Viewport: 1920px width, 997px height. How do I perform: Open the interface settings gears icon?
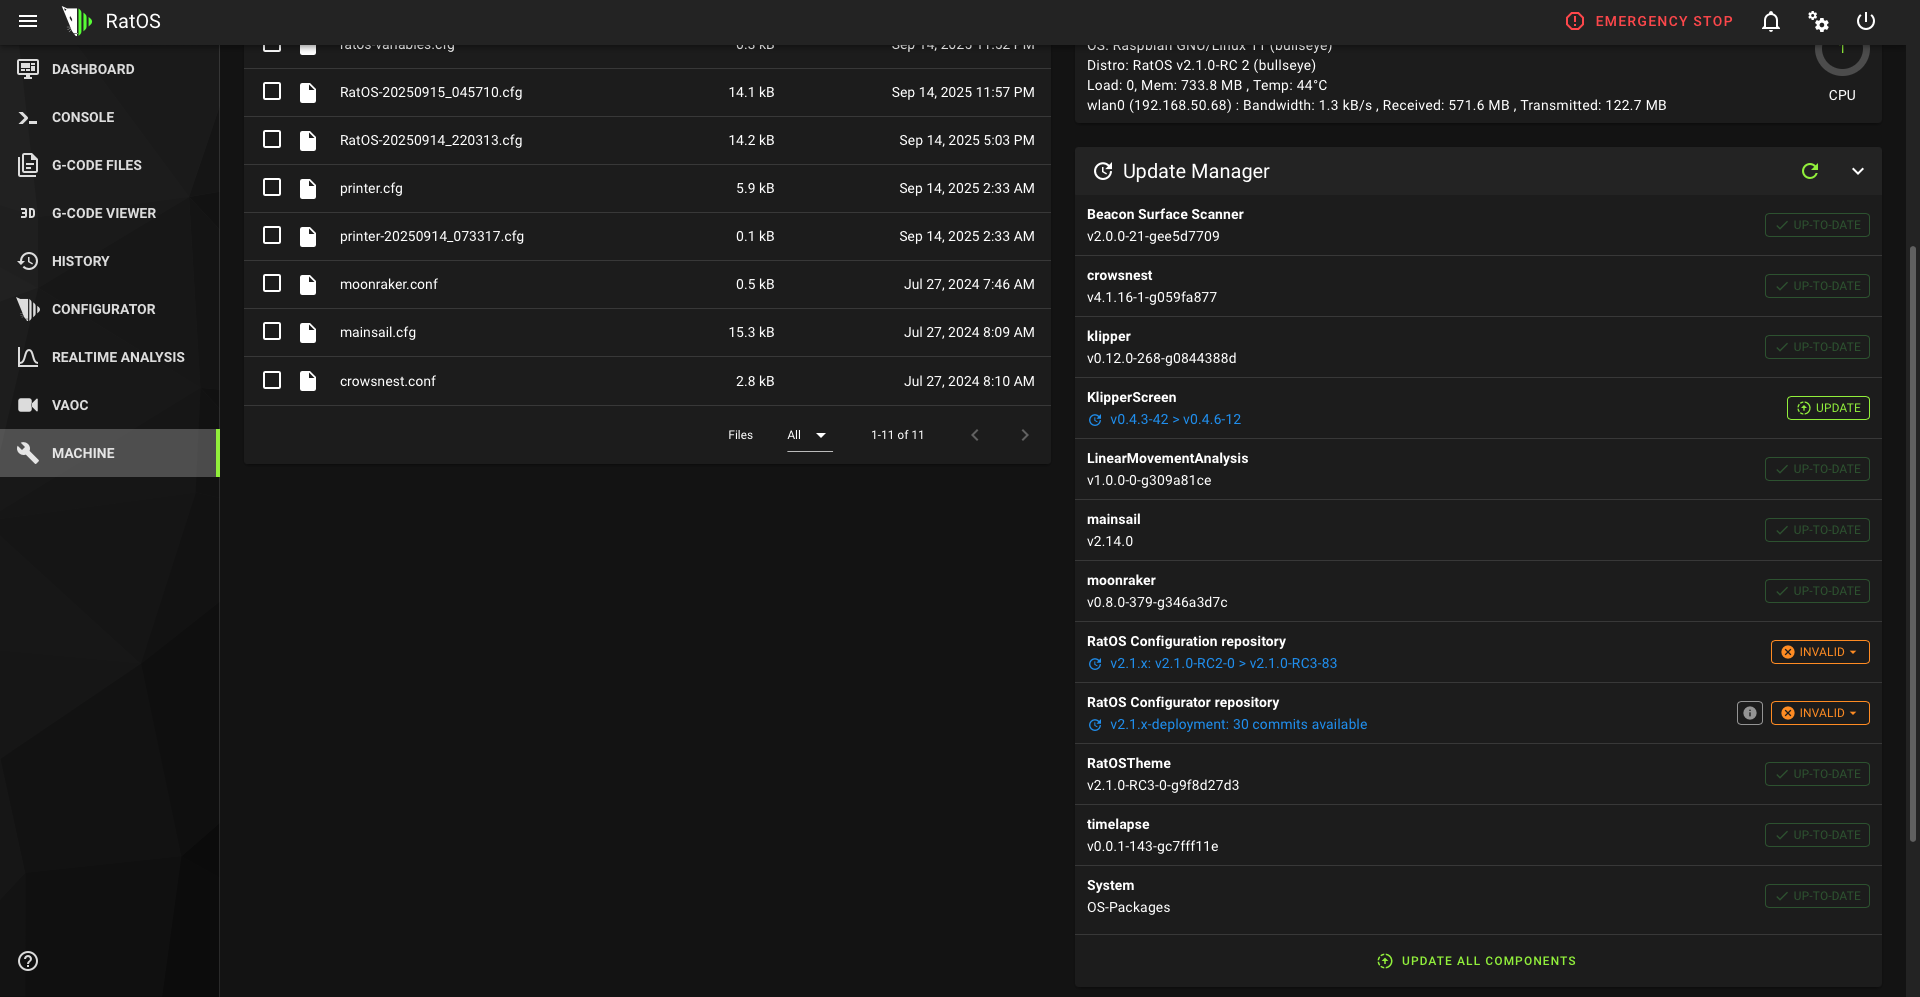tap(1818, 21)
